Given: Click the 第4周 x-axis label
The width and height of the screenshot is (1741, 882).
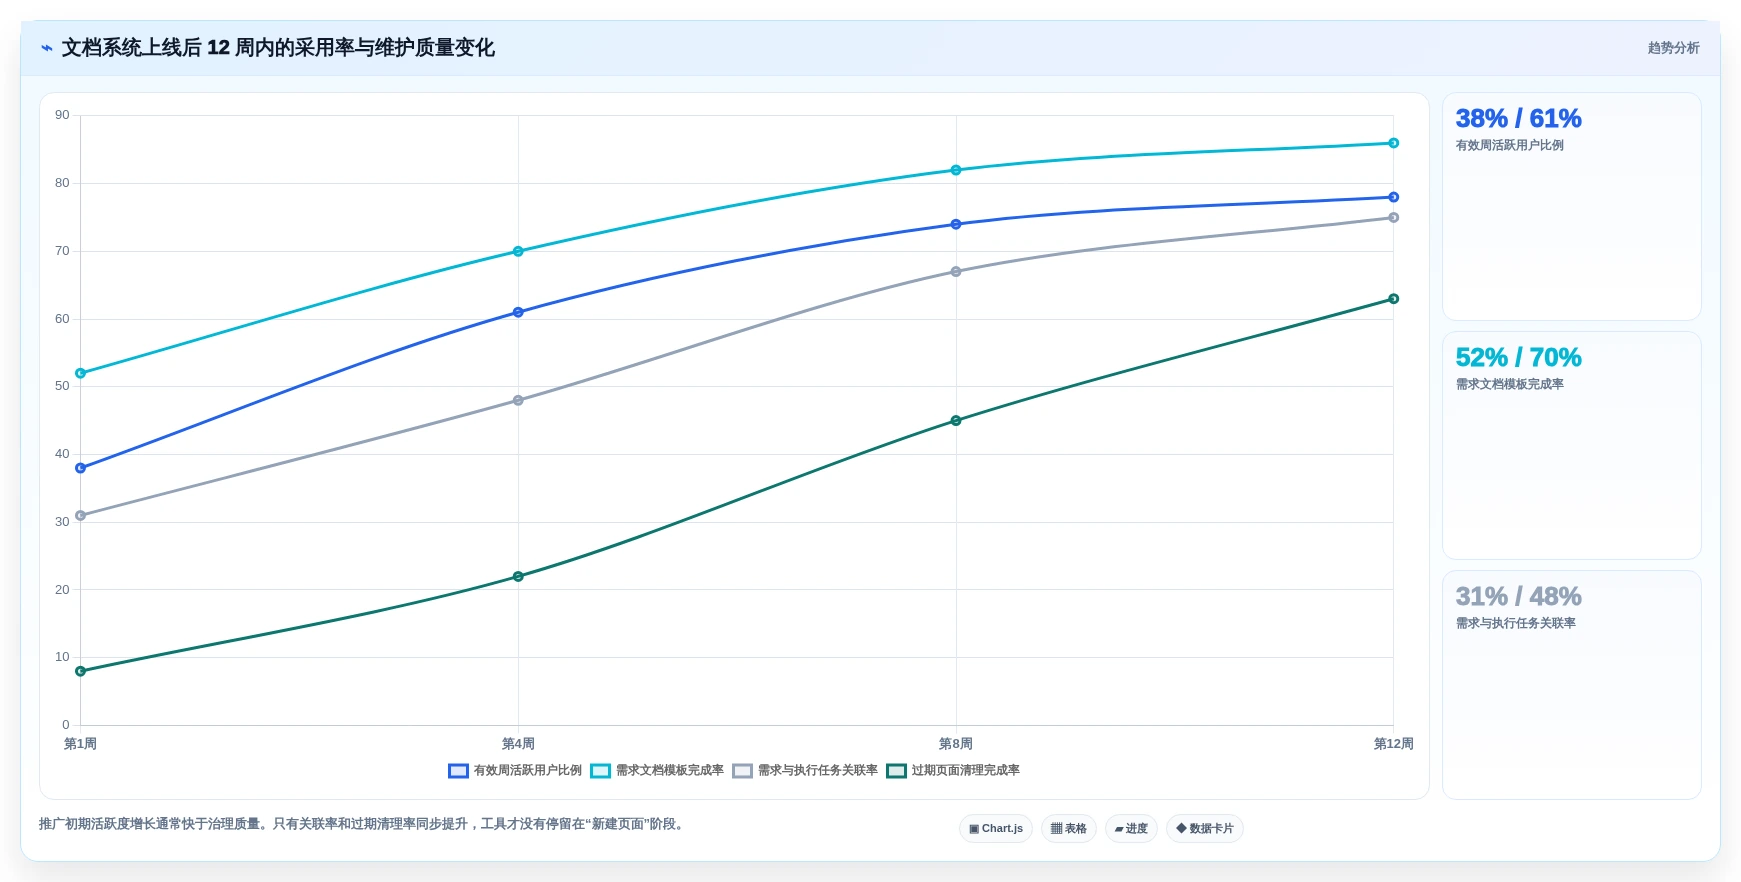Looking at the screenshot, I should (x=518, y=744).
